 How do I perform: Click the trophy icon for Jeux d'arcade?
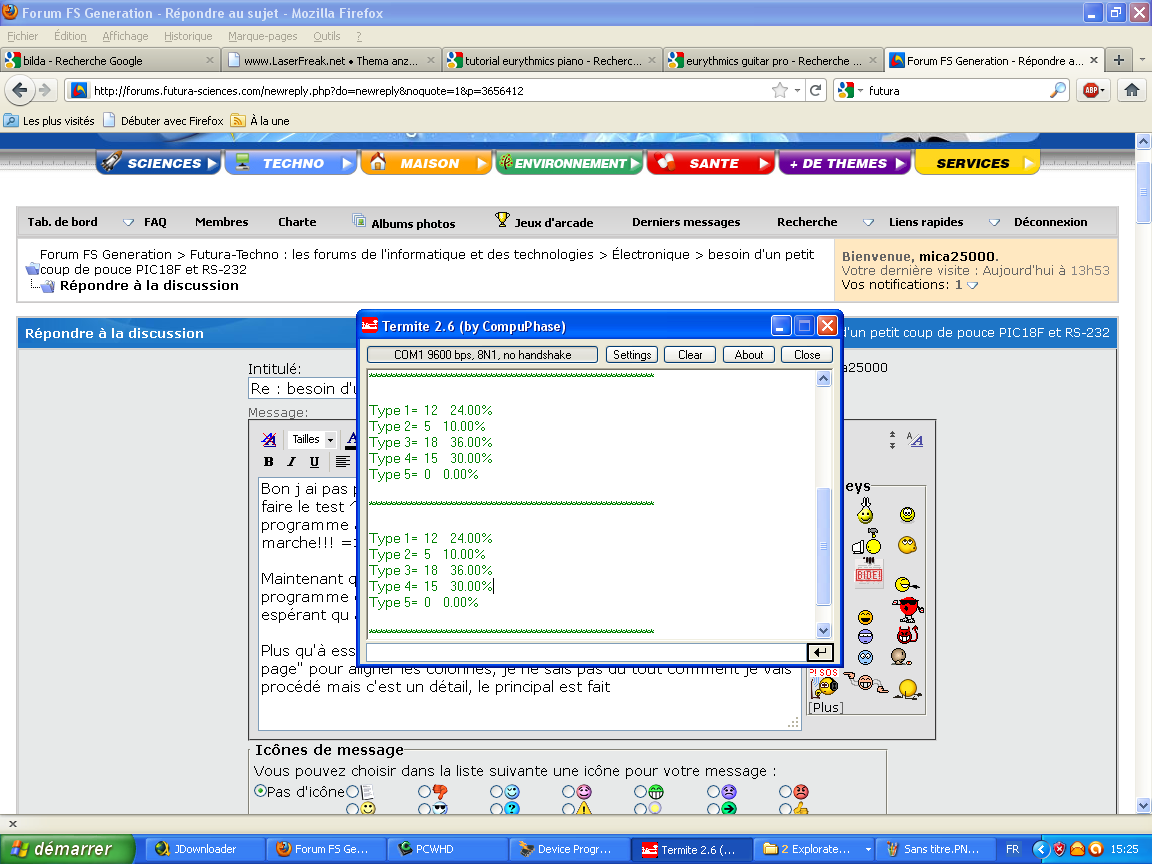tap(502, 219)
